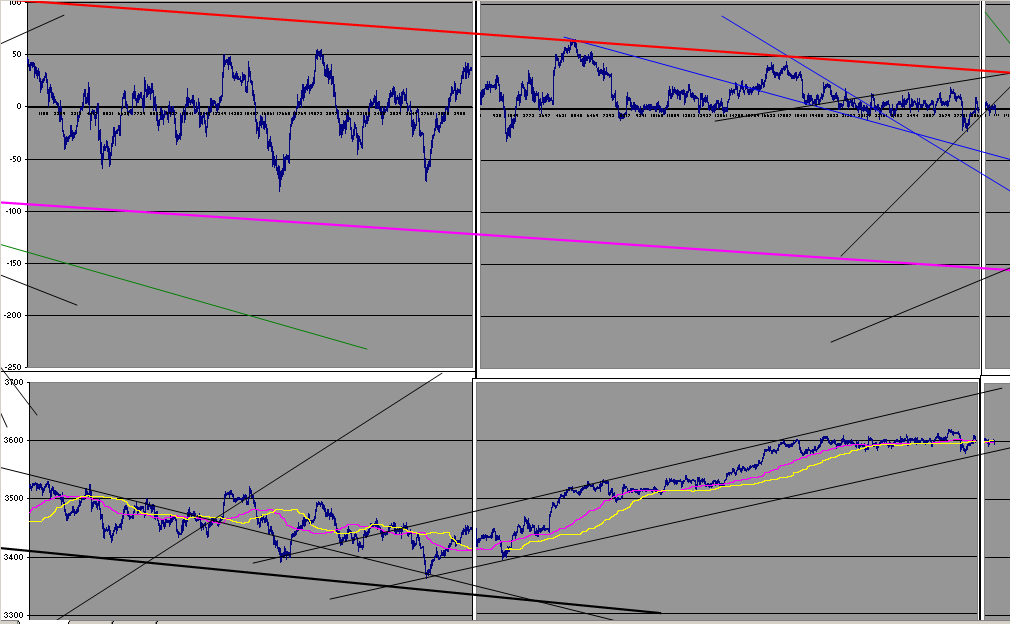Click the -250 label on upper y-axis

click(13, 367)
